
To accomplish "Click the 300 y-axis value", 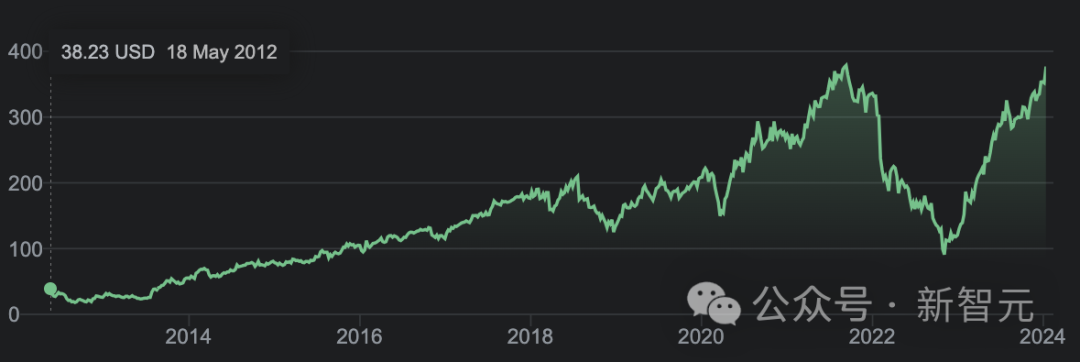I will coord(25,118).
